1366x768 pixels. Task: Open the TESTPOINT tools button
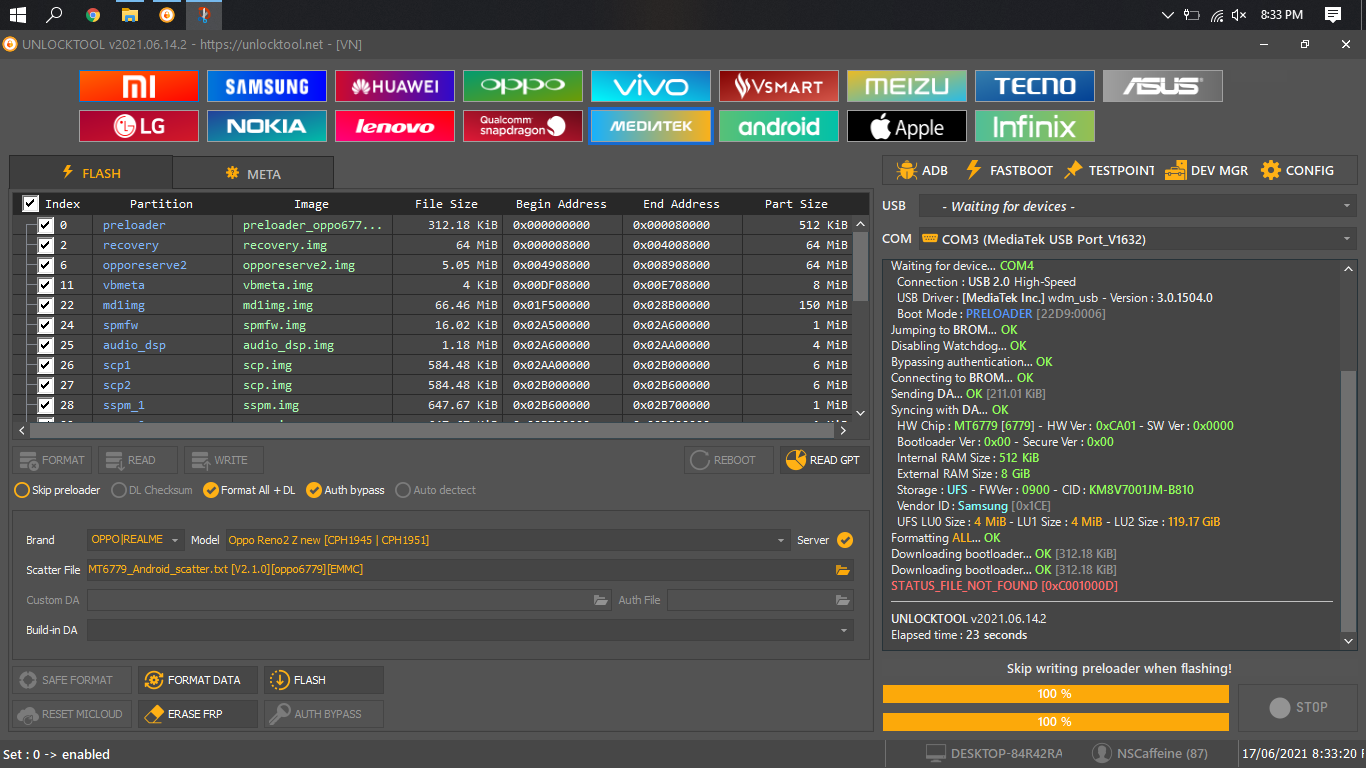tap(1109, 170)
